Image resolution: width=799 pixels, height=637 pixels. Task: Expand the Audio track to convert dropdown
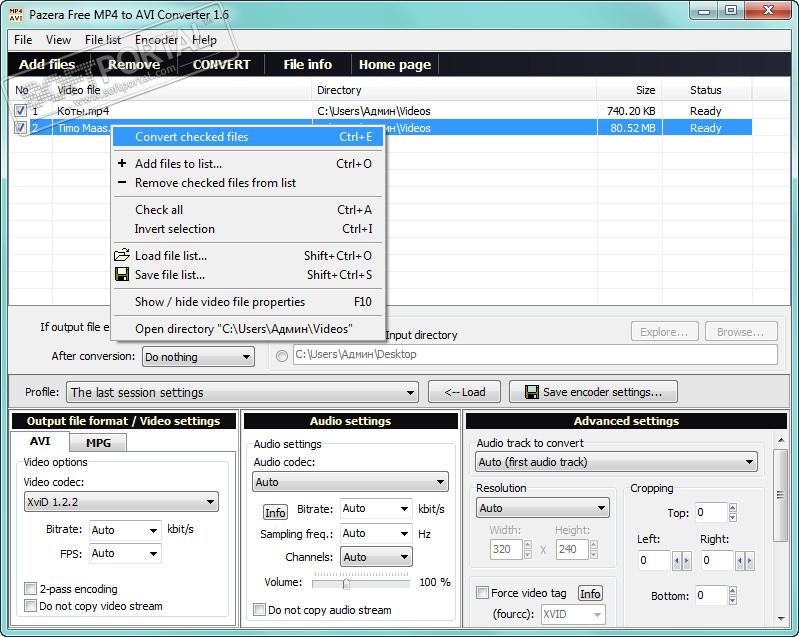617,462
